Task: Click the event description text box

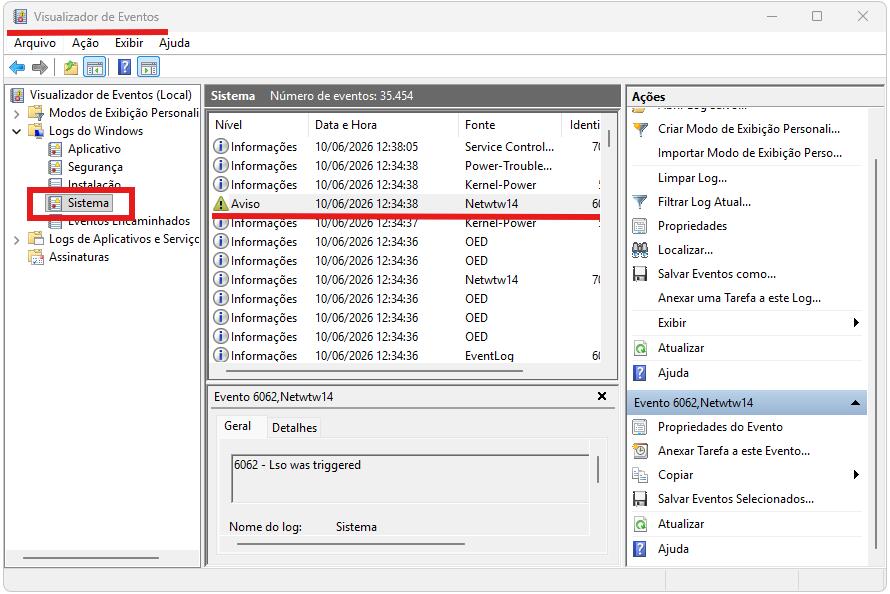Action: click(410, 478)
